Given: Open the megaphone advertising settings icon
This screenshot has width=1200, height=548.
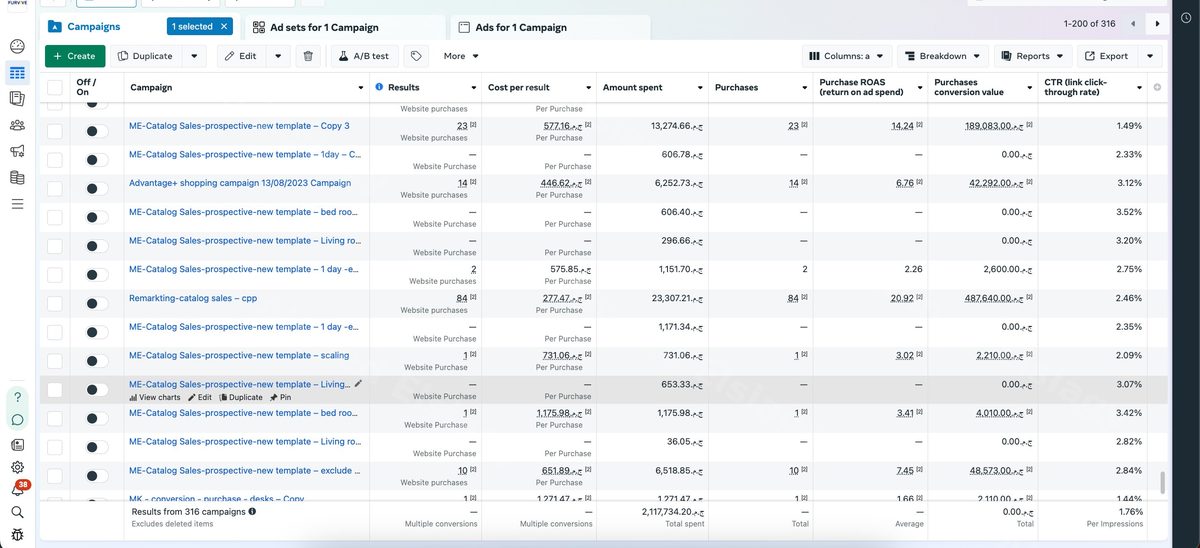Looking at the screenshot, I should click(17, 151).
